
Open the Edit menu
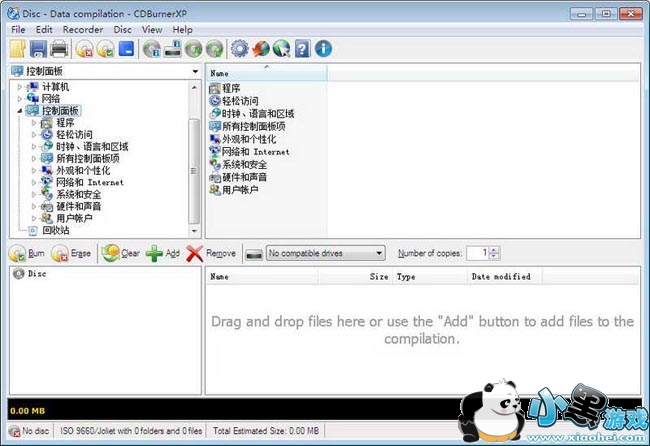pos(44,29)
